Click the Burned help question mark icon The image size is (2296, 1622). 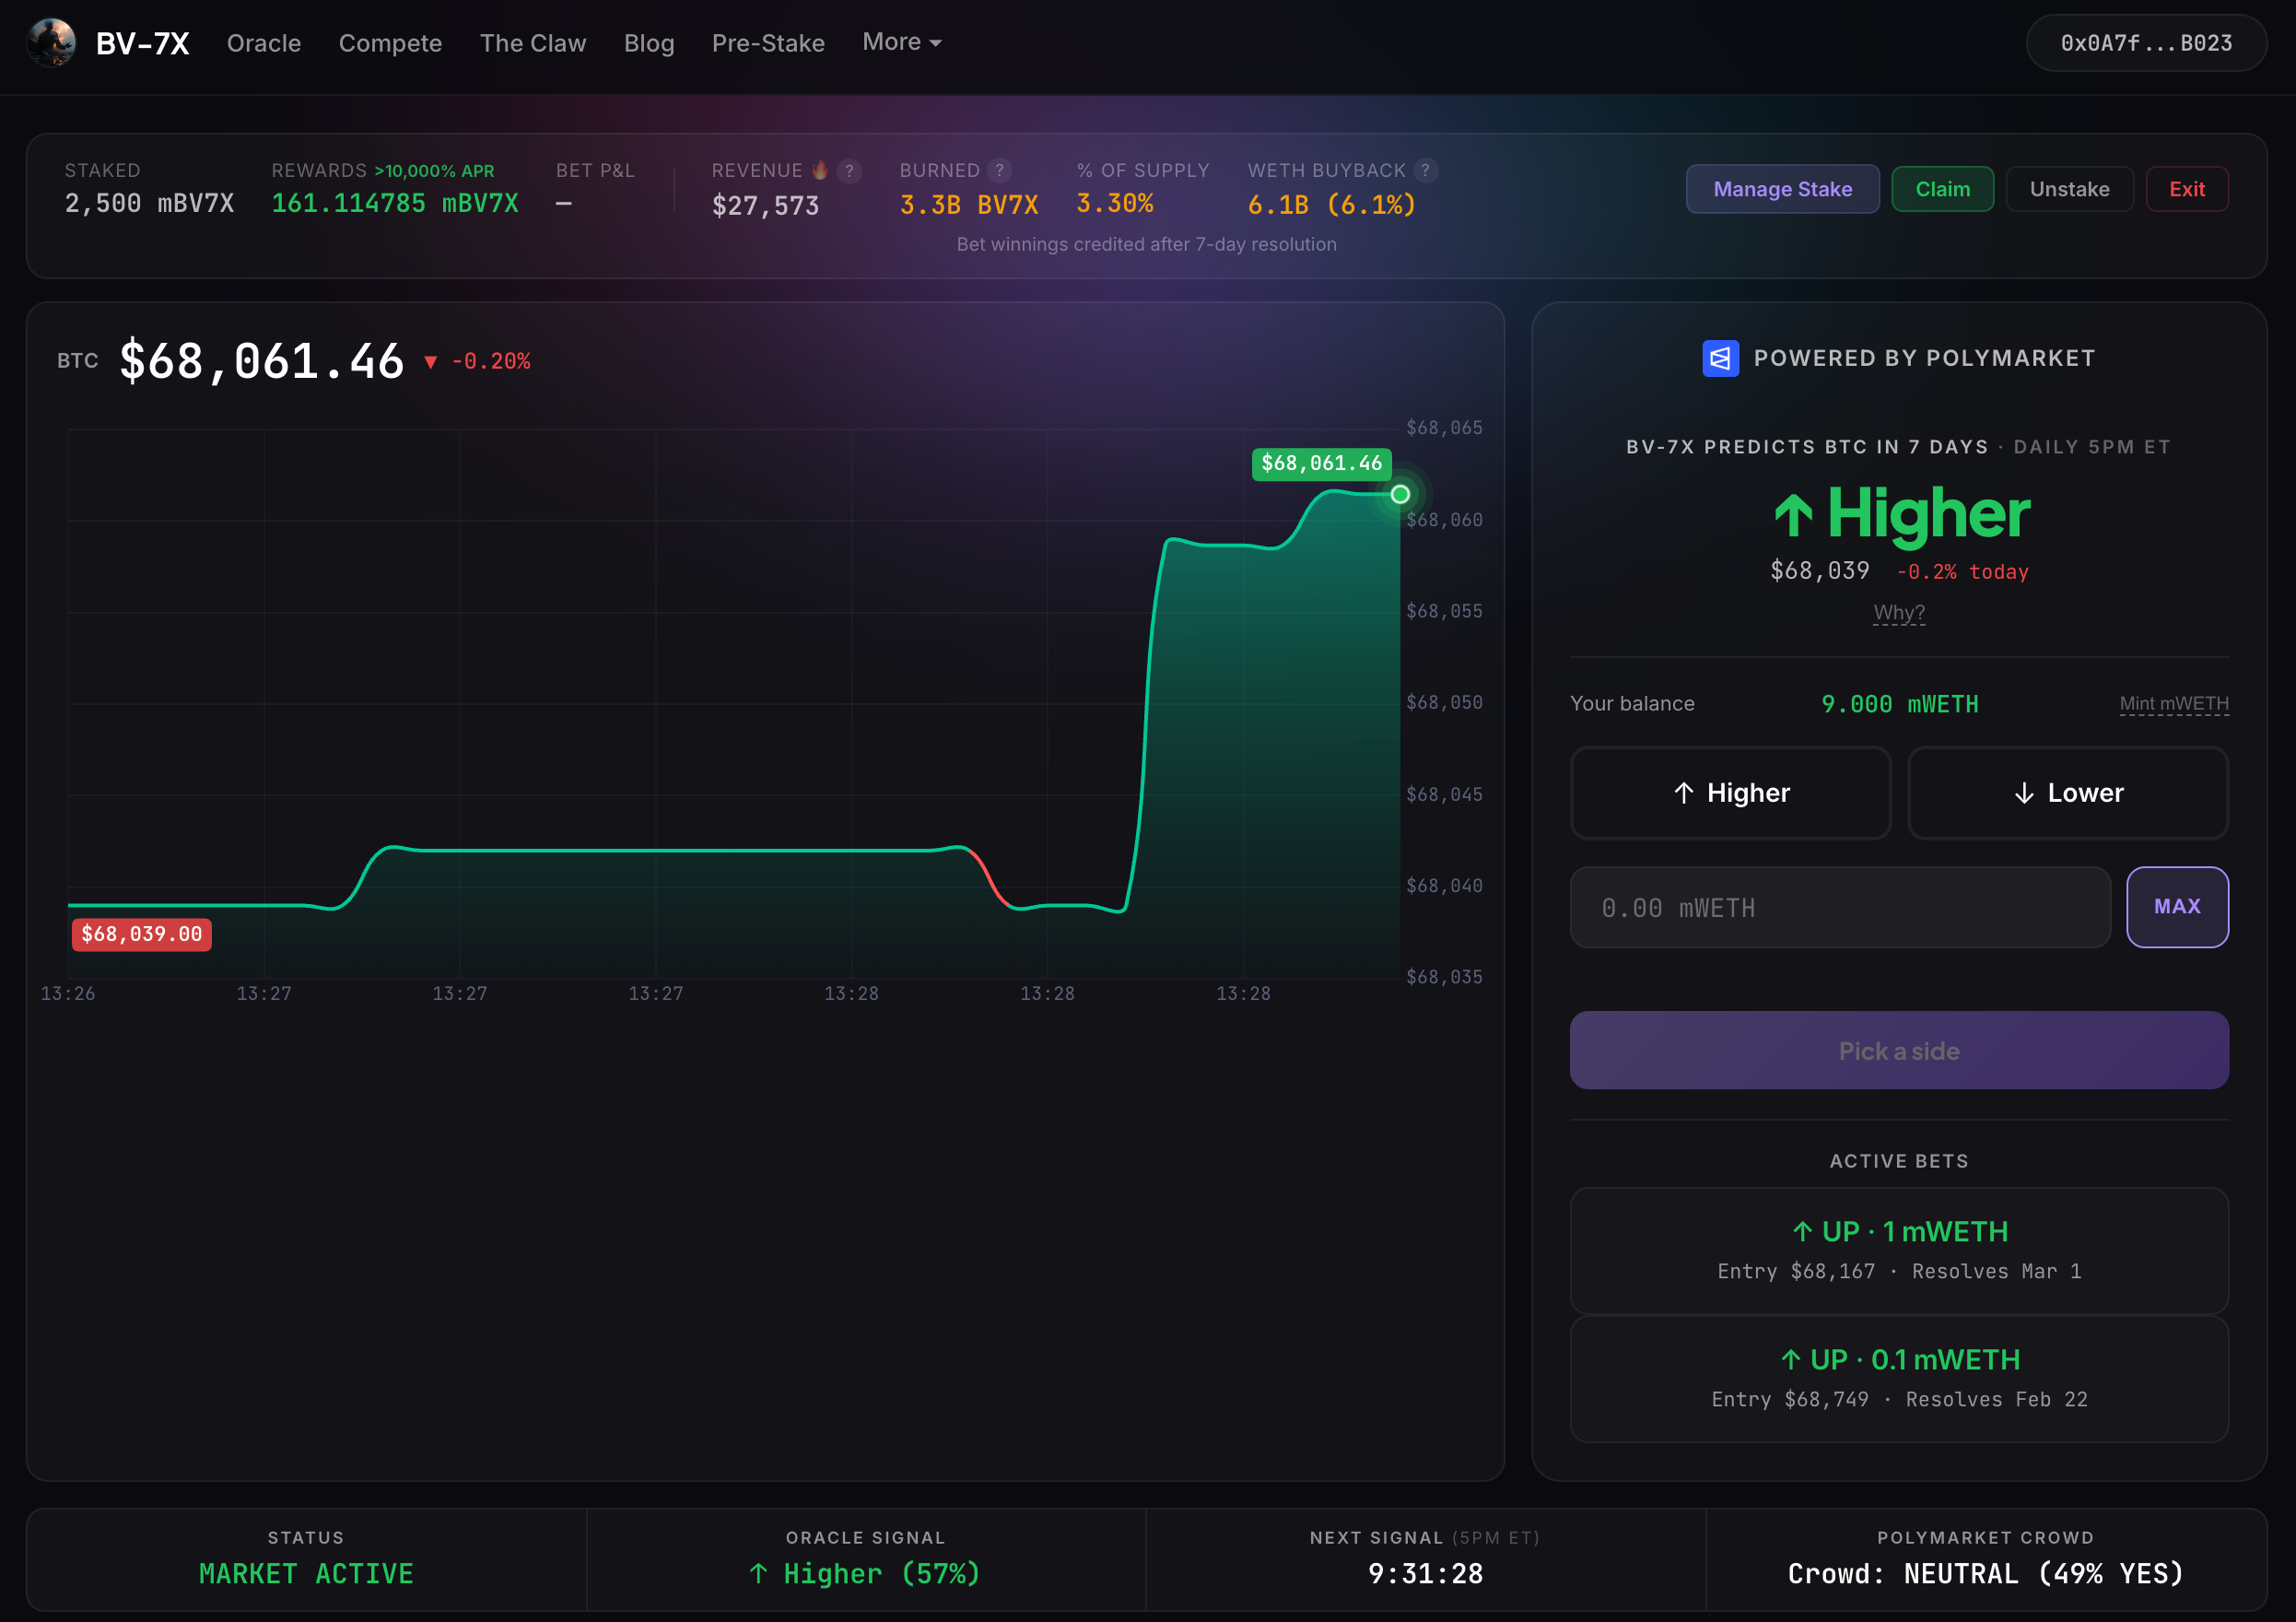click(x=998, y=171)
